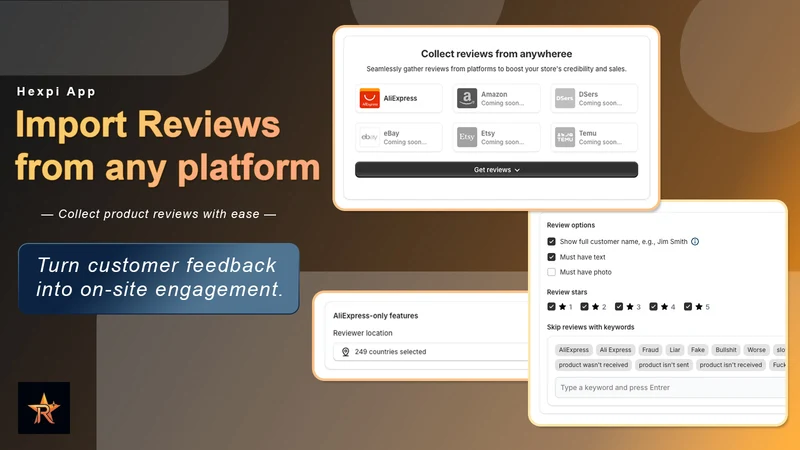The height and width of the screenshot is (450, 800).
Task: Uncheck the Must have text checkbox
Action: tap(551, 257)
